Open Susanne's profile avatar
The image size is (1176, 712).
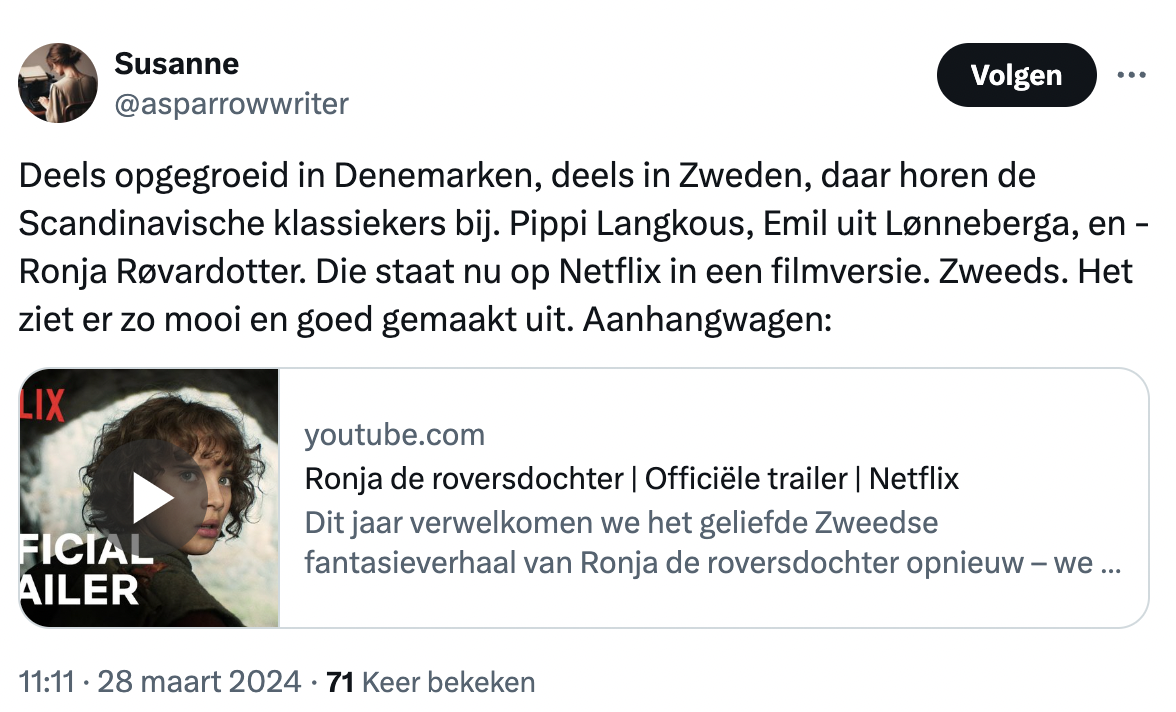(x=58, y=83)
